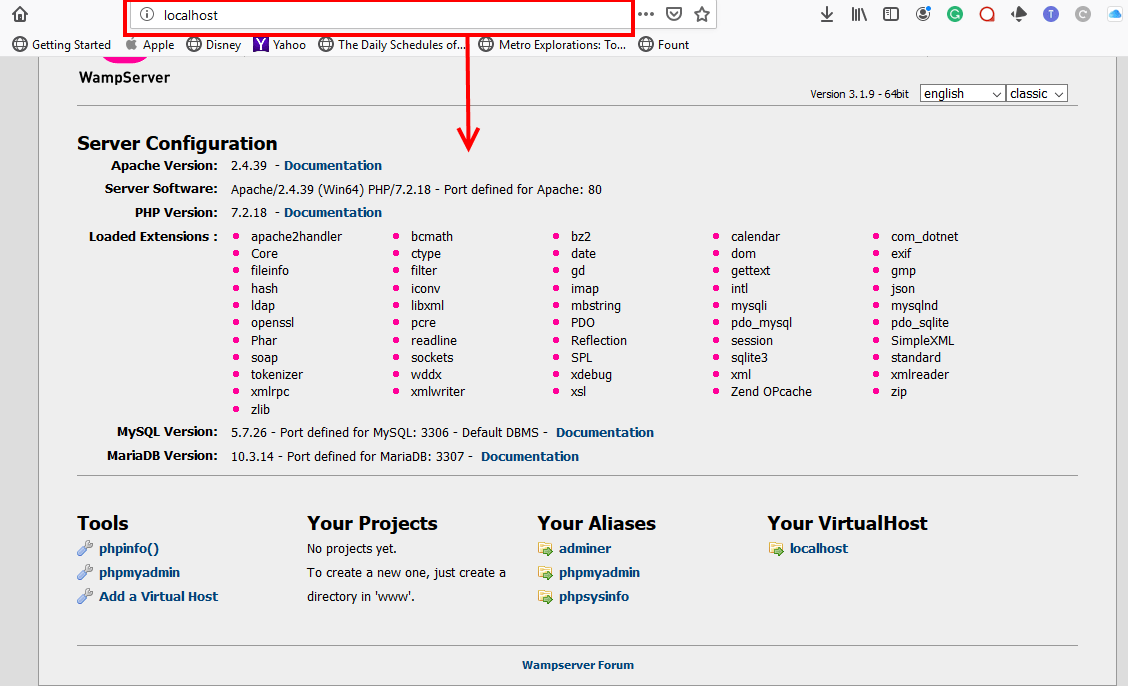Click the folder icon beside phpmyadmin alias
1128x686 pixels.
tap(545, 573)
